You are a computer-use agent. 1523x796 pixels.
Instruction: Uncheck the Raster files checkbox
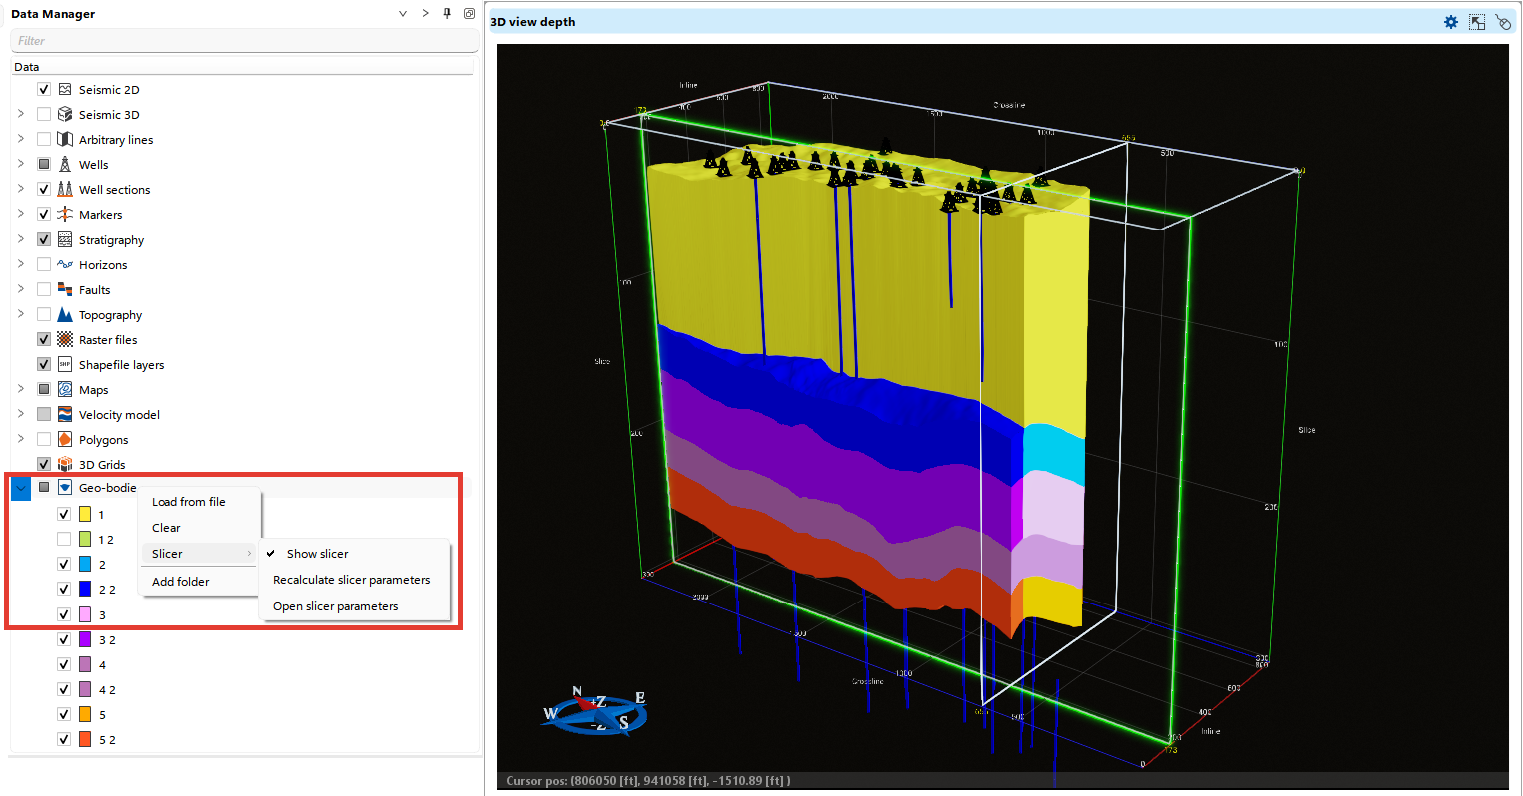pos(44,340)
